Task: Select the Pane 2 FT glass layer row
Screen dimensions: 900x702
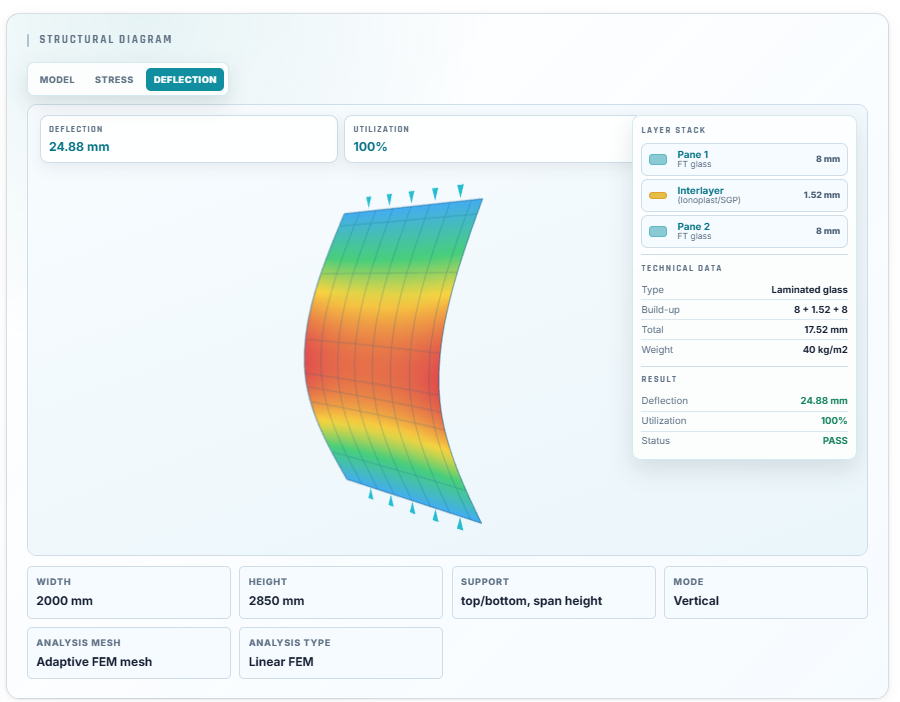Action: (x=744, y=231)
